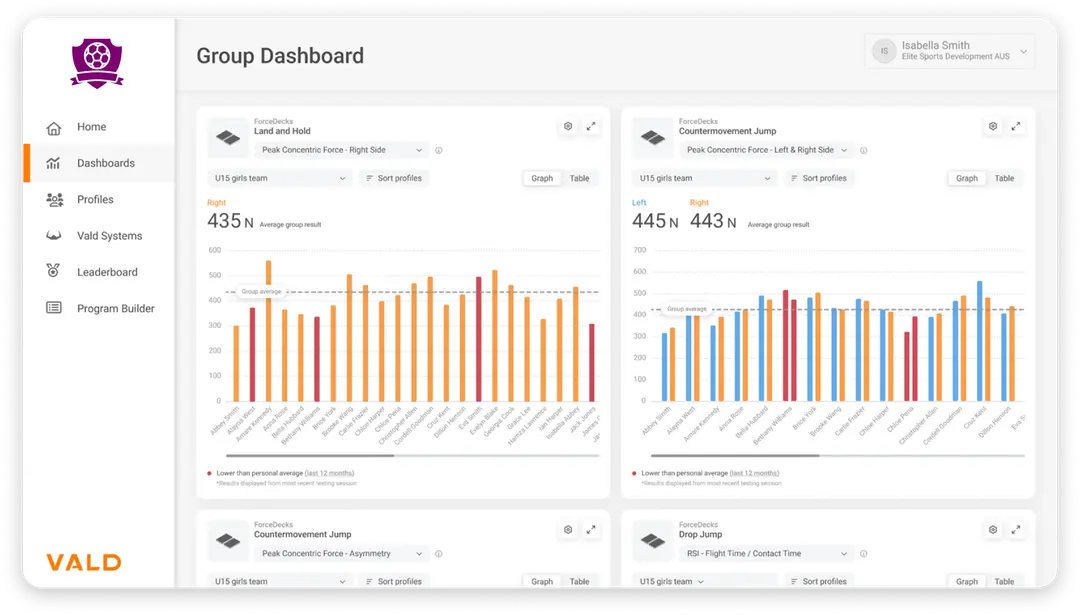Switch Land and Hold to Table view

point(580,178)
